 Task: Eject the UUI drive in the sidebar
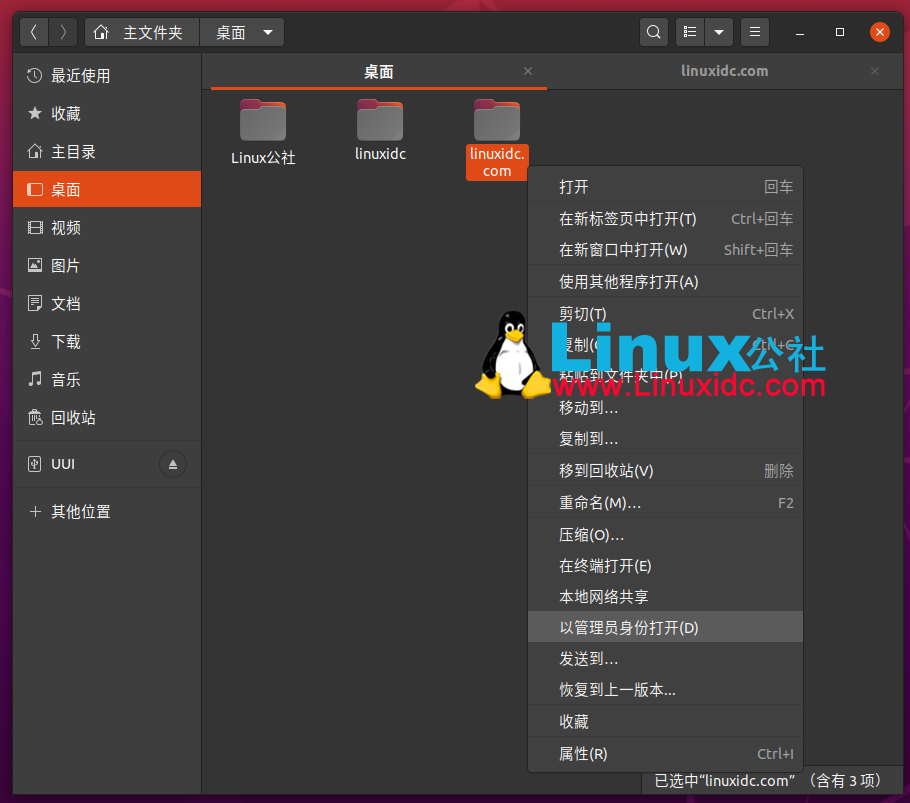pos(173,464)
